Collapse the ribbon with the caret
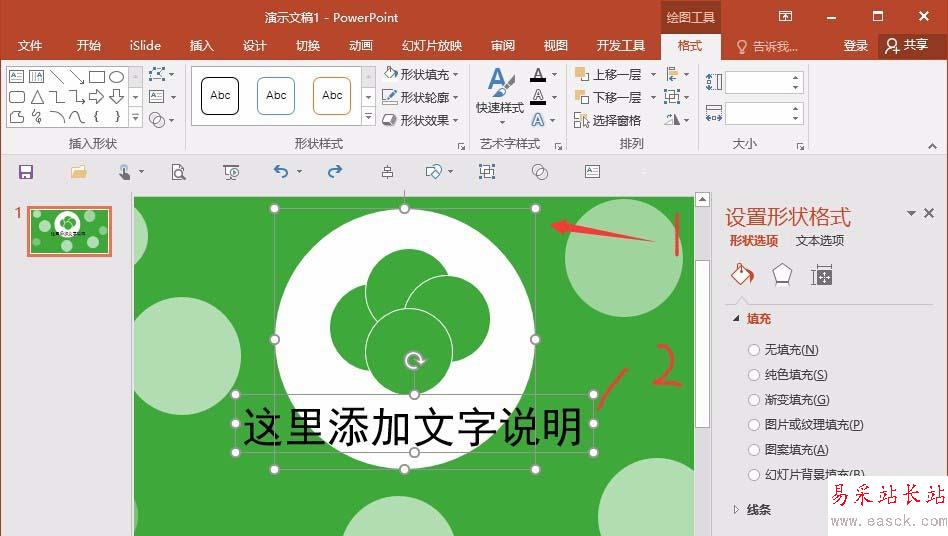The image size is (948, 536). 932,146
